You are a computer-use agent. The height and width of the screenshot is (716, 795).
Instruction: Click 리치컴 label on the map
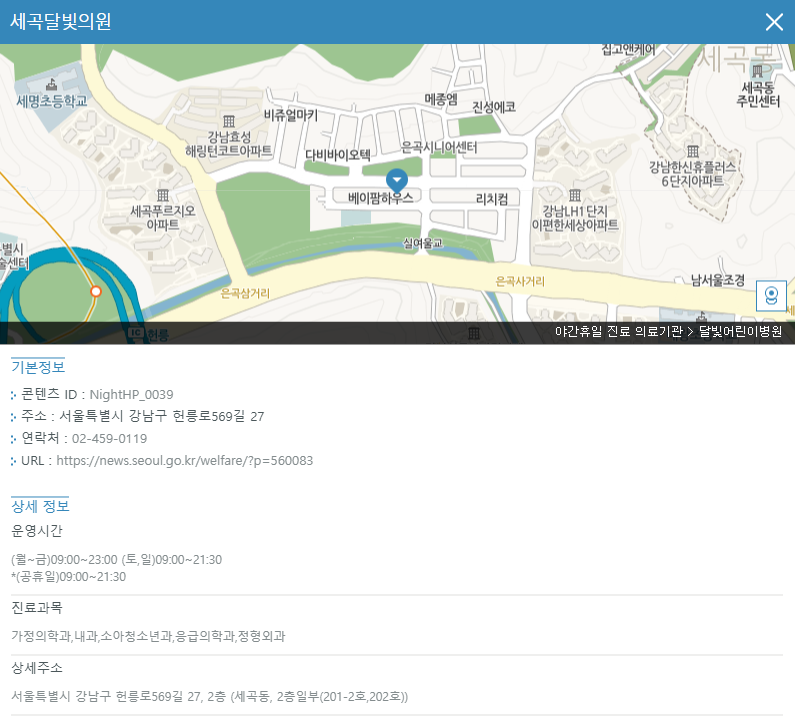click(492, 199)
